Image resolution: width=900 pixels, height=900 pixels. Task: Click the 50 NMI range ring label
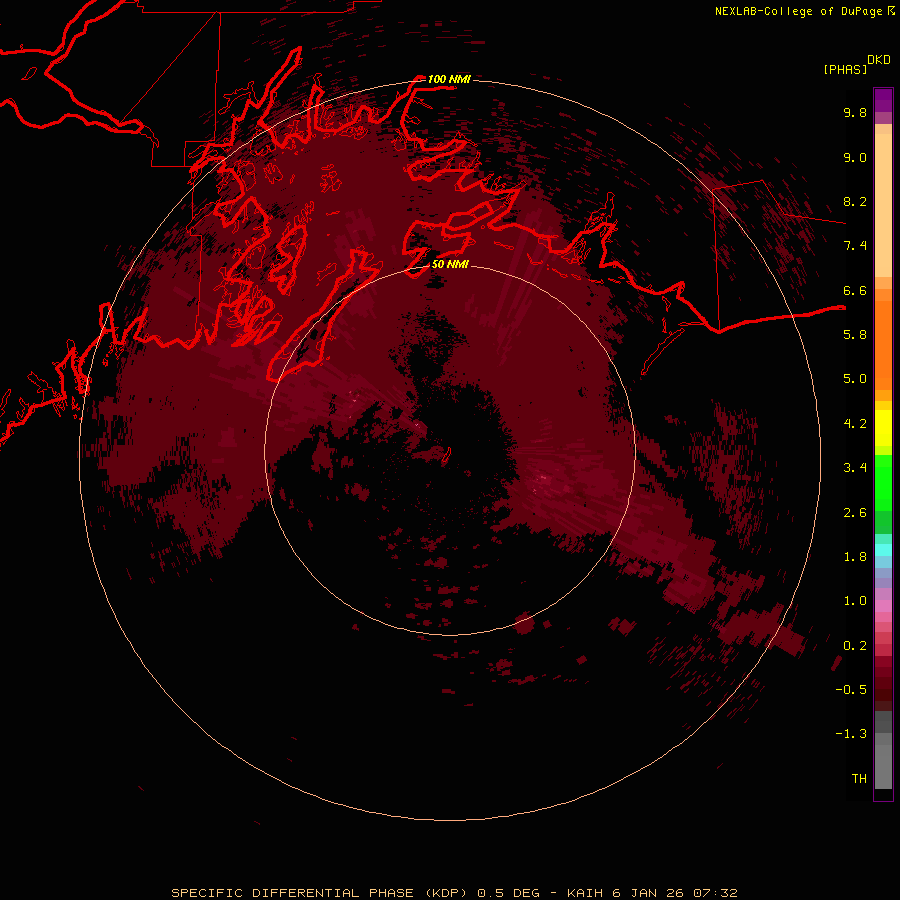point(450,264)
